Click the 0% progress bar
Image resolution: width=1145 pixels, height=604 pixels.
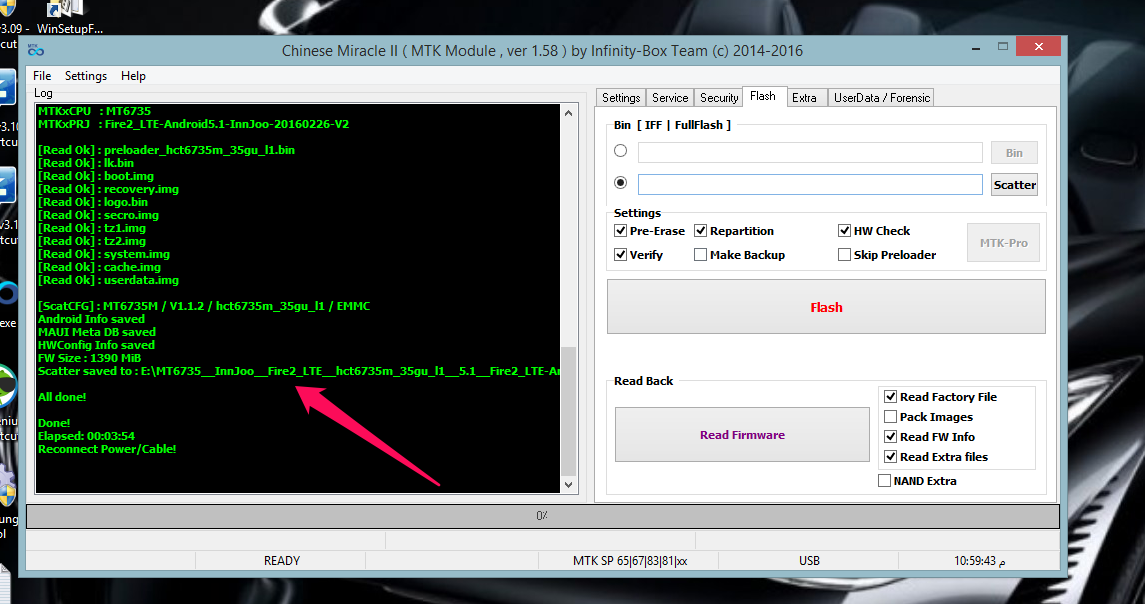coord(543,516)
